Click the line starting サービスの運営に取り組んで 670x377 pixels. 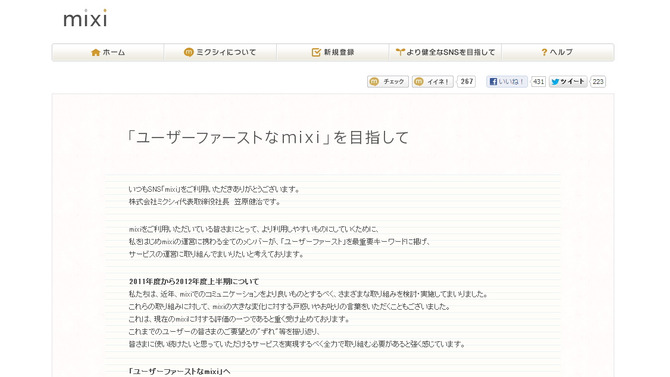tap(216, 254)
